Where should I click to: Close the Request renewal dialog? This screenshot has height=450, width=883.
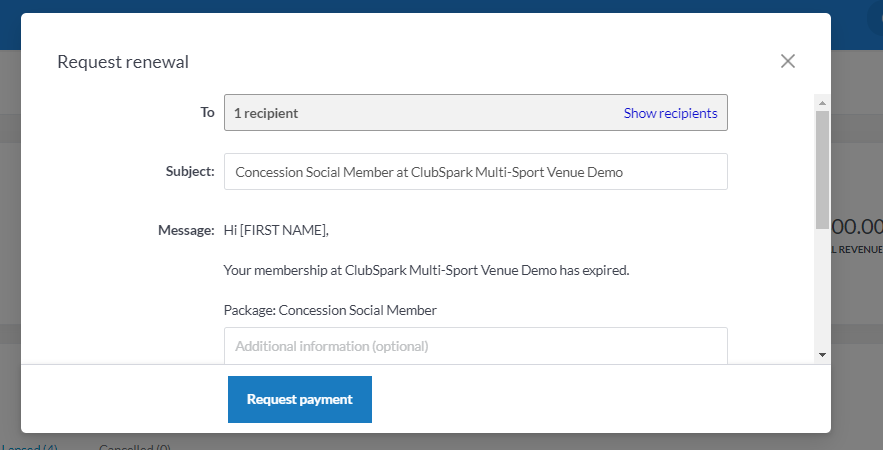[788, 61]
